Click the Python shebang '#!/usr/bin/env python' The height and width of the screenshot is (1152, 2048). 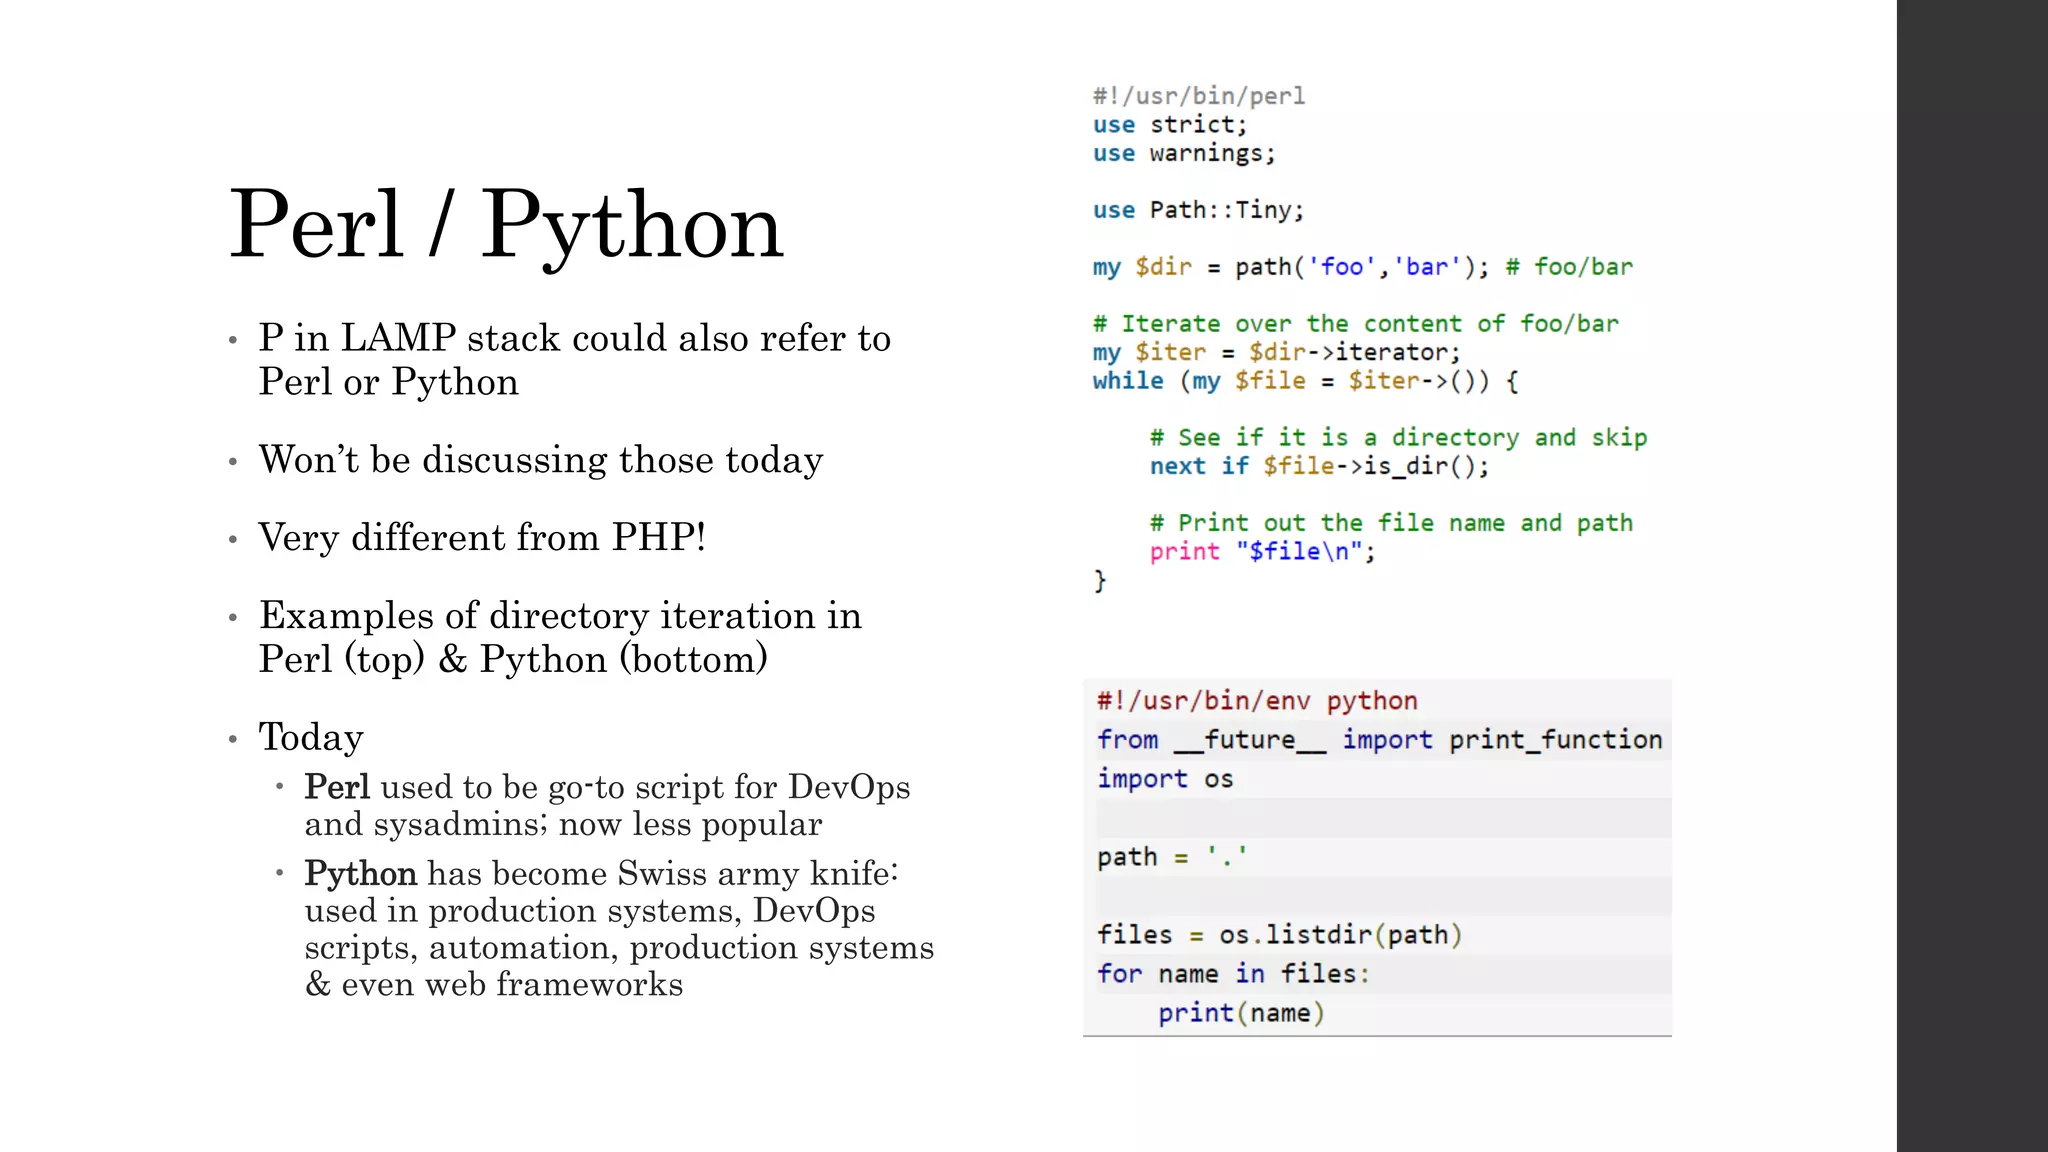tap(1257, 701)
